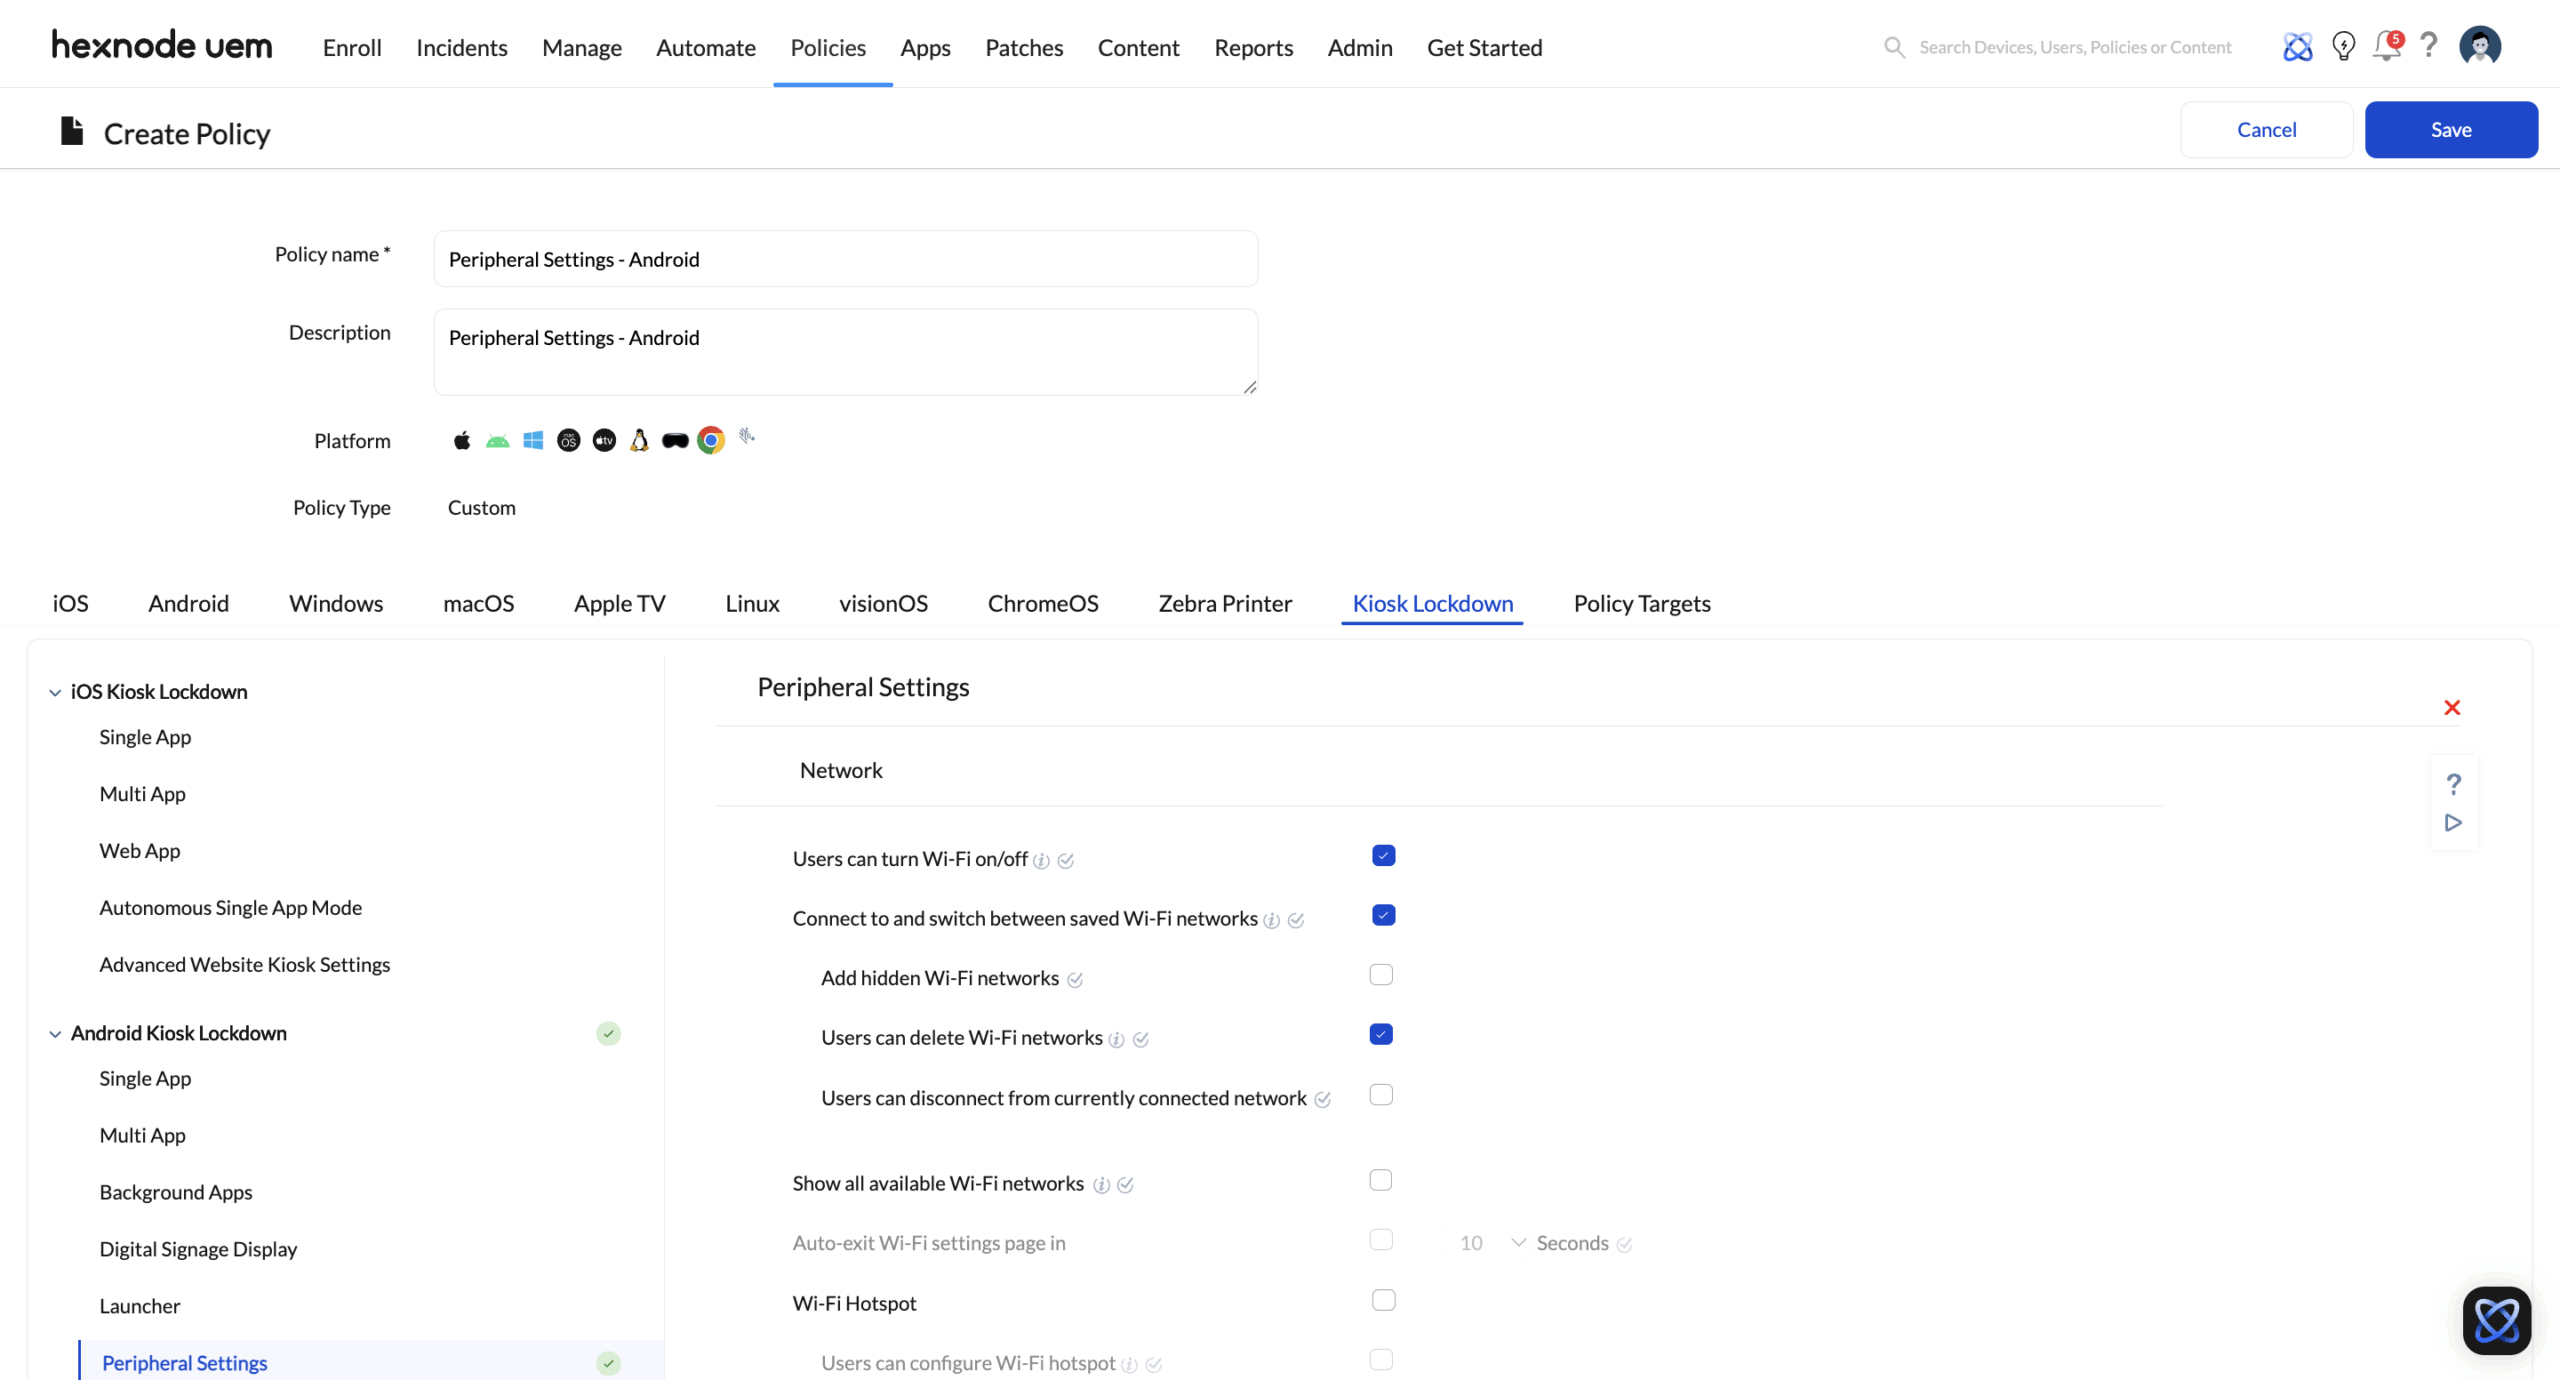This screenshot has height=1380, width=2560.
Task: Open the chat assistant floating icon
Action: pyautogui.click(x=2496, y=1320)
